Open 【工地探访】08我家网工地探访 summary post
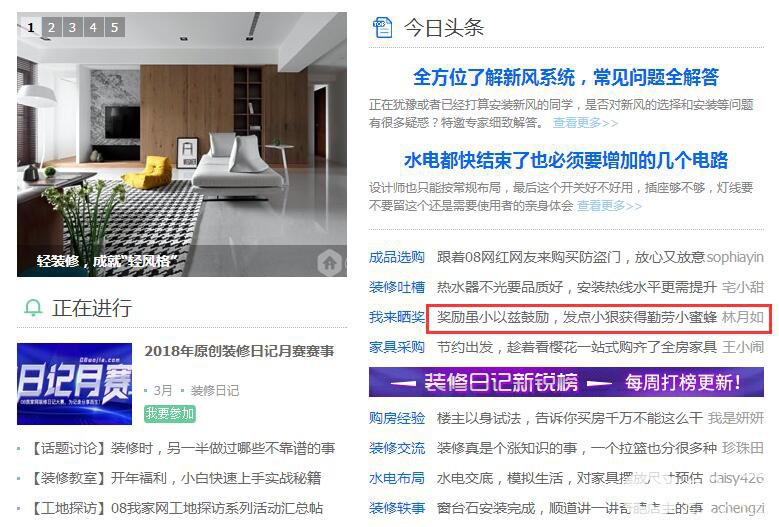 pyautogui.click(x=175, y=508)
